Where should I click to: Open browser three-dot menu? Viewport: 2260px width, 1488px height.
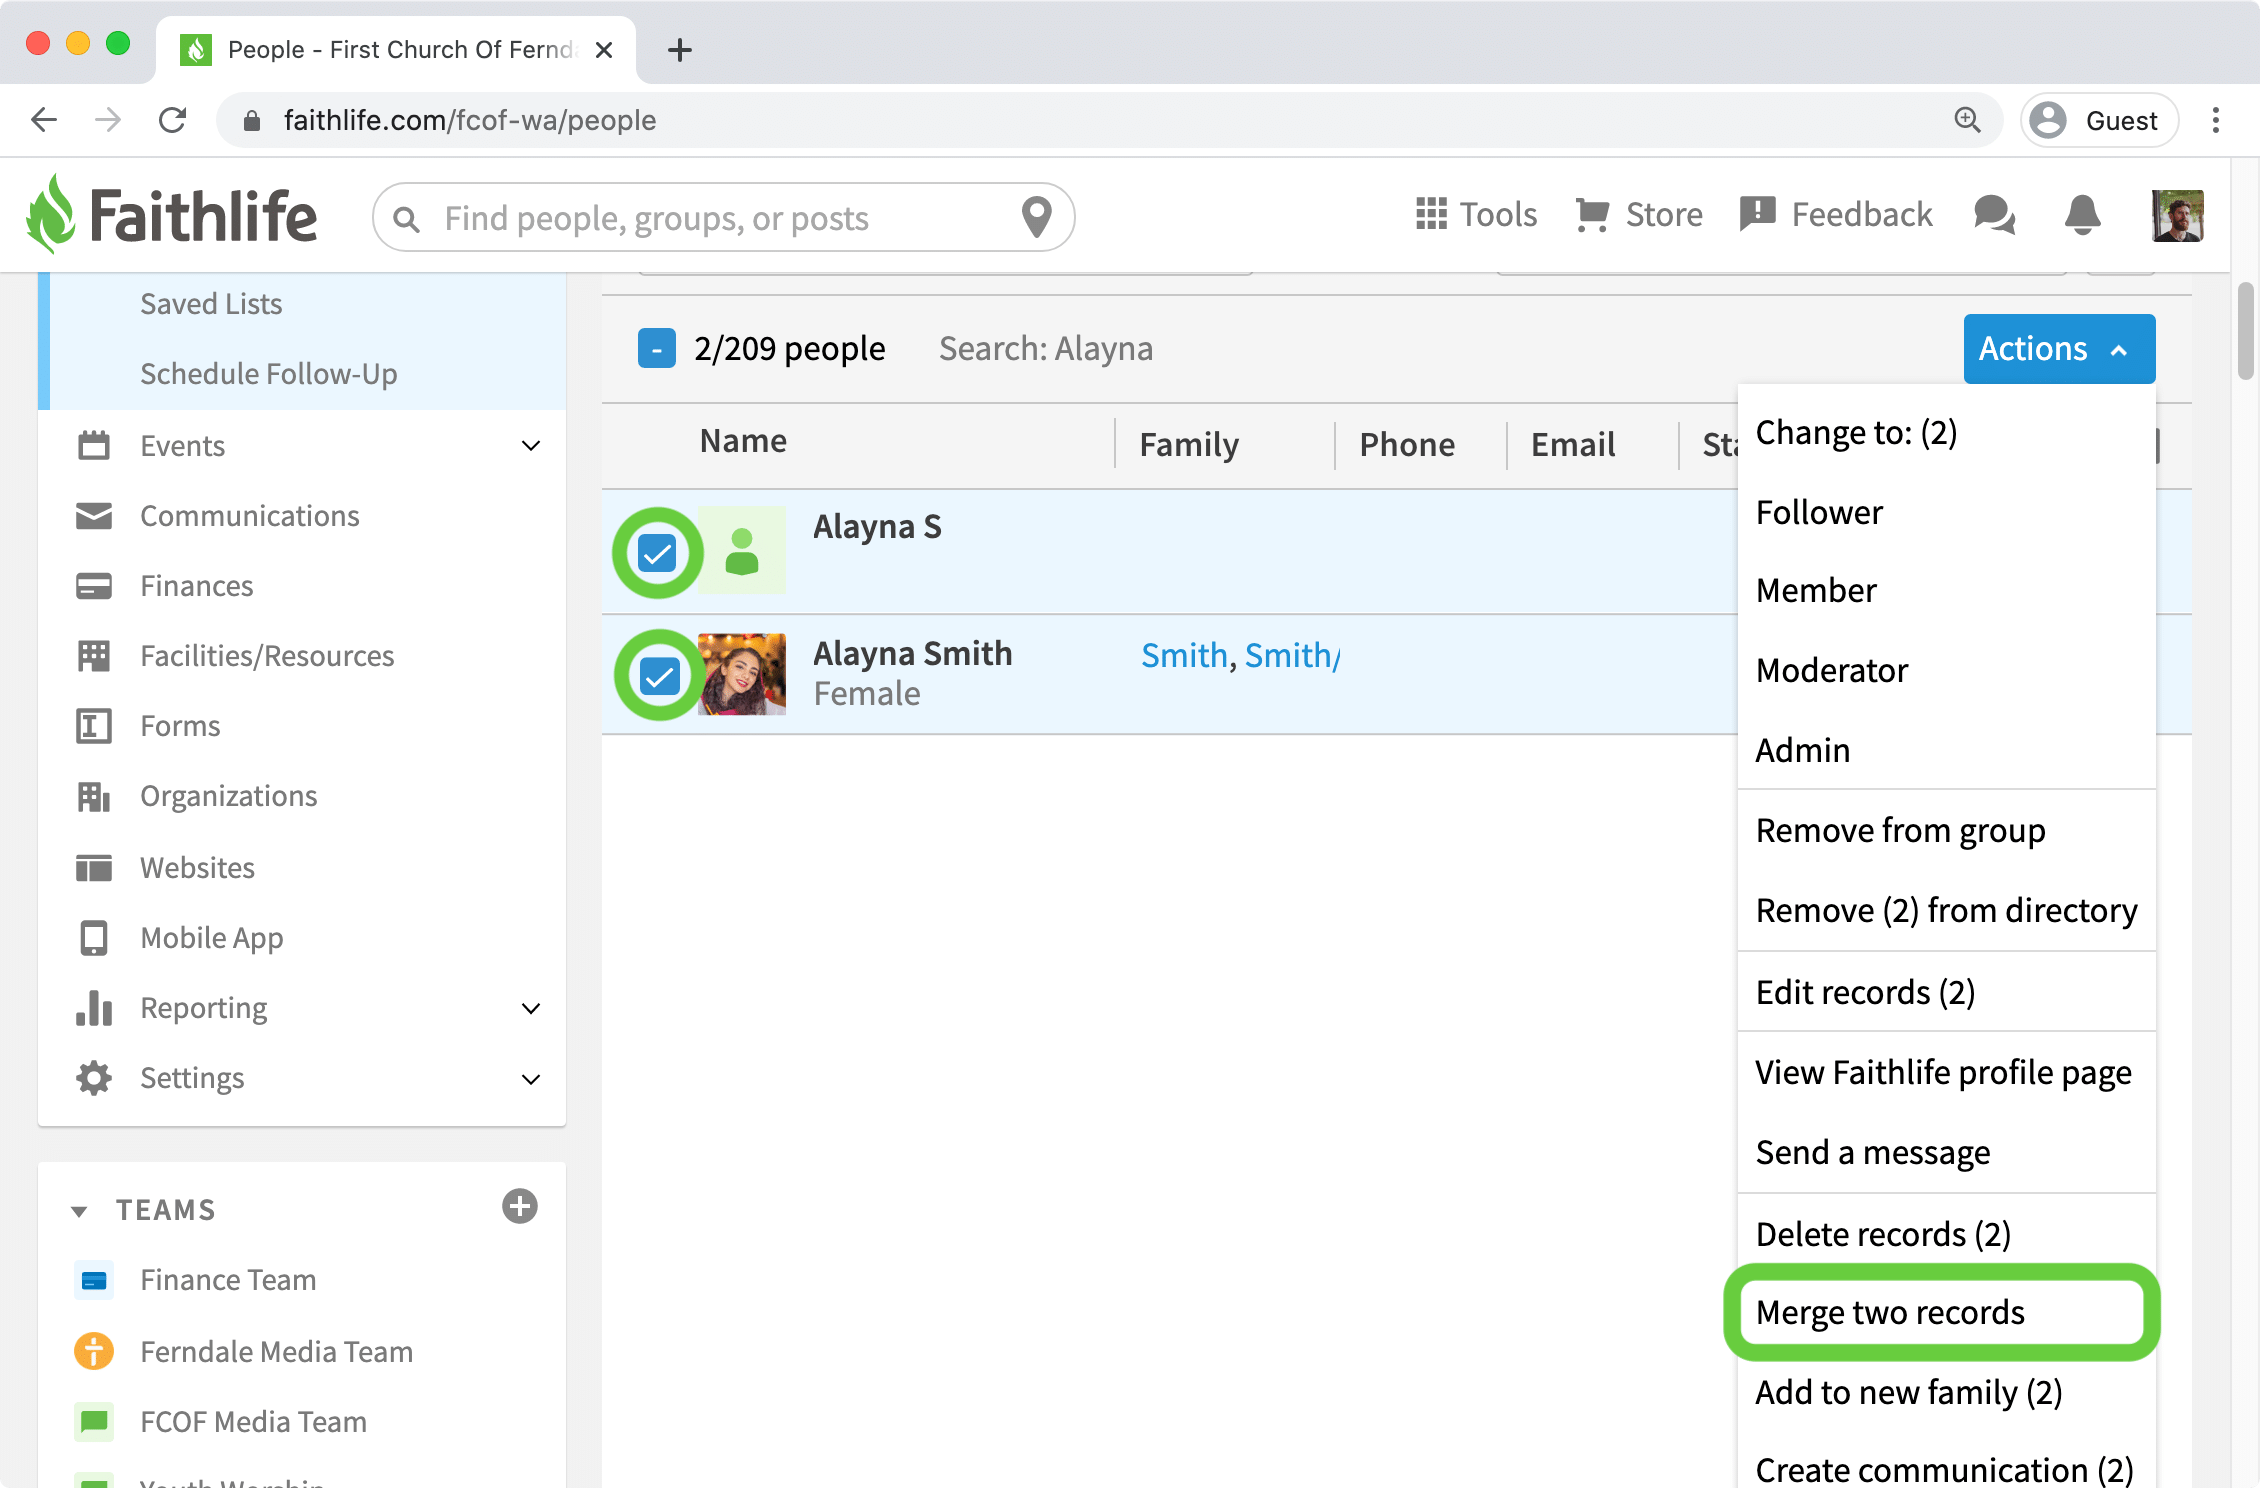click(x=2216, y=120)
